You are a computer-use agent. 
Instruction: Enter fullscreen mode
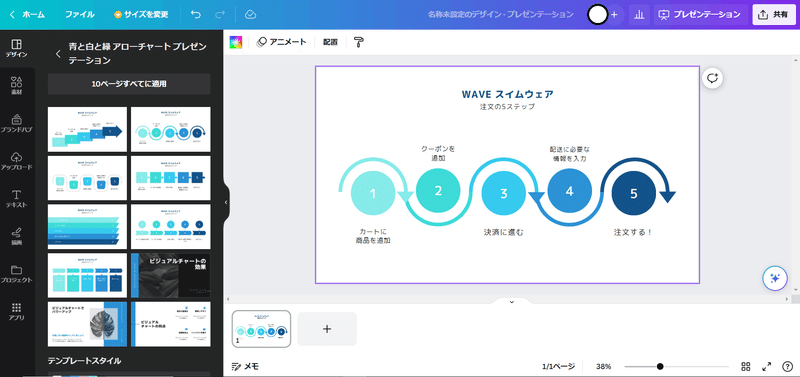766,366
